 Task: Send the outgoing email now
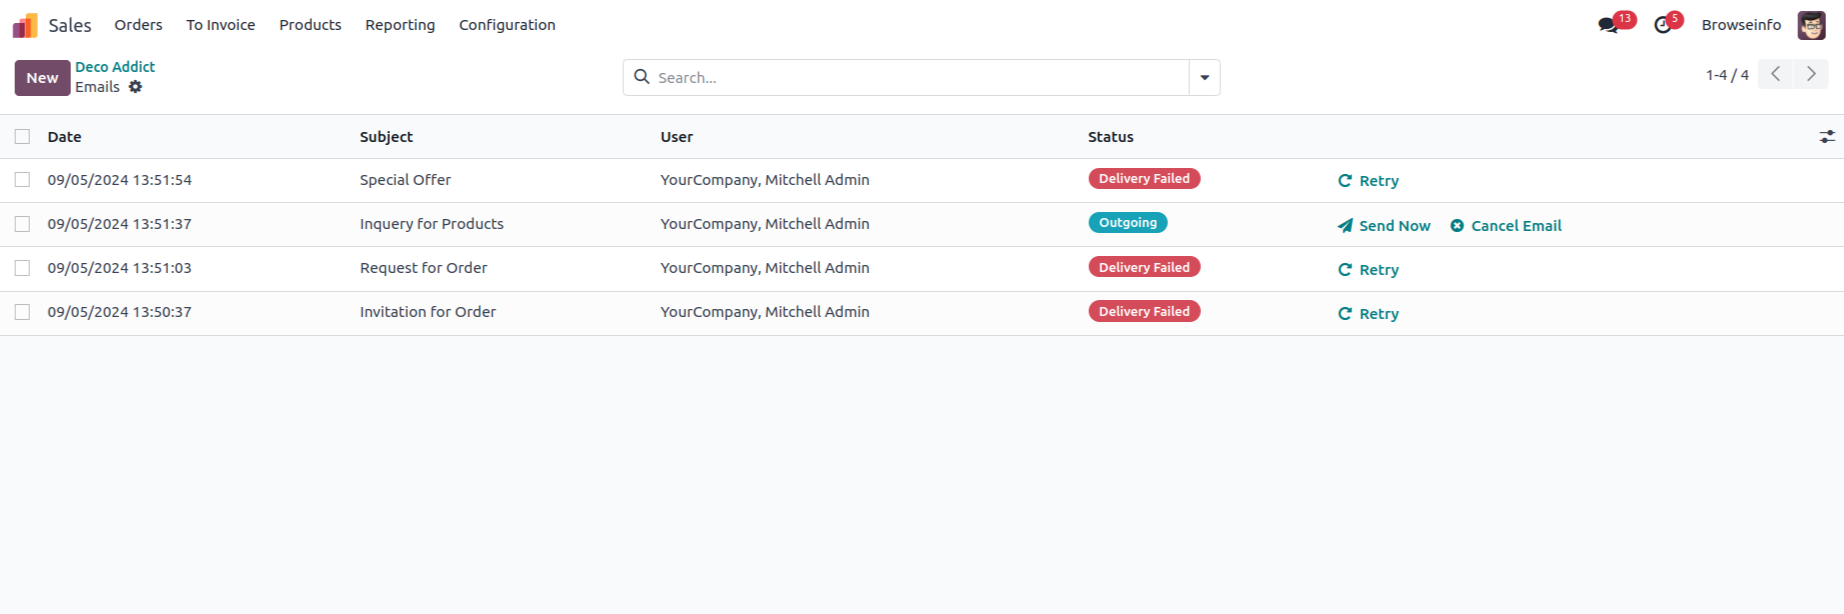click(x=1384, y=226)
